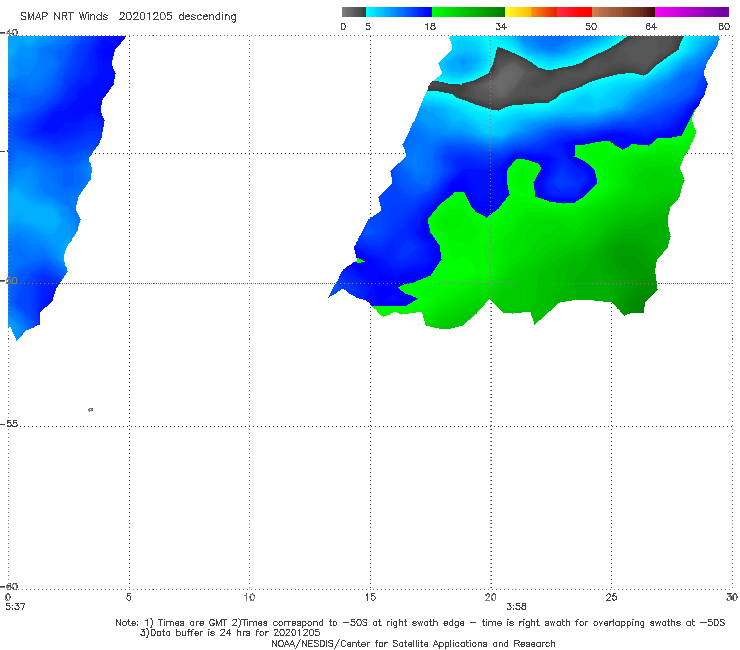The height and width of the screenshot is (650, 740).
Task: Click the yellow segment of the color scale
Action: click(x=518, y=12)
